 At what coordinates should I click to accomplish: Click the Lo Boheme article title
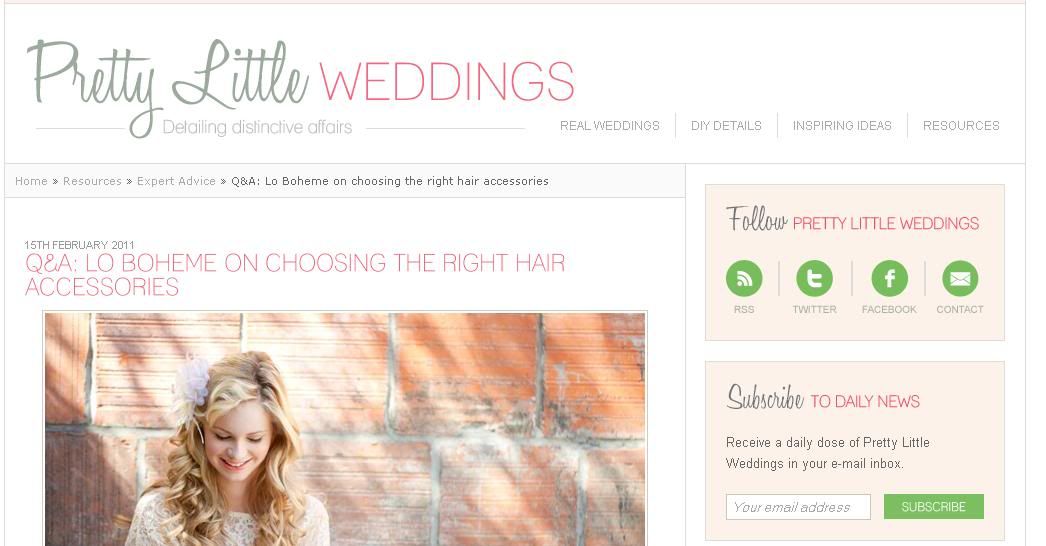295,274
